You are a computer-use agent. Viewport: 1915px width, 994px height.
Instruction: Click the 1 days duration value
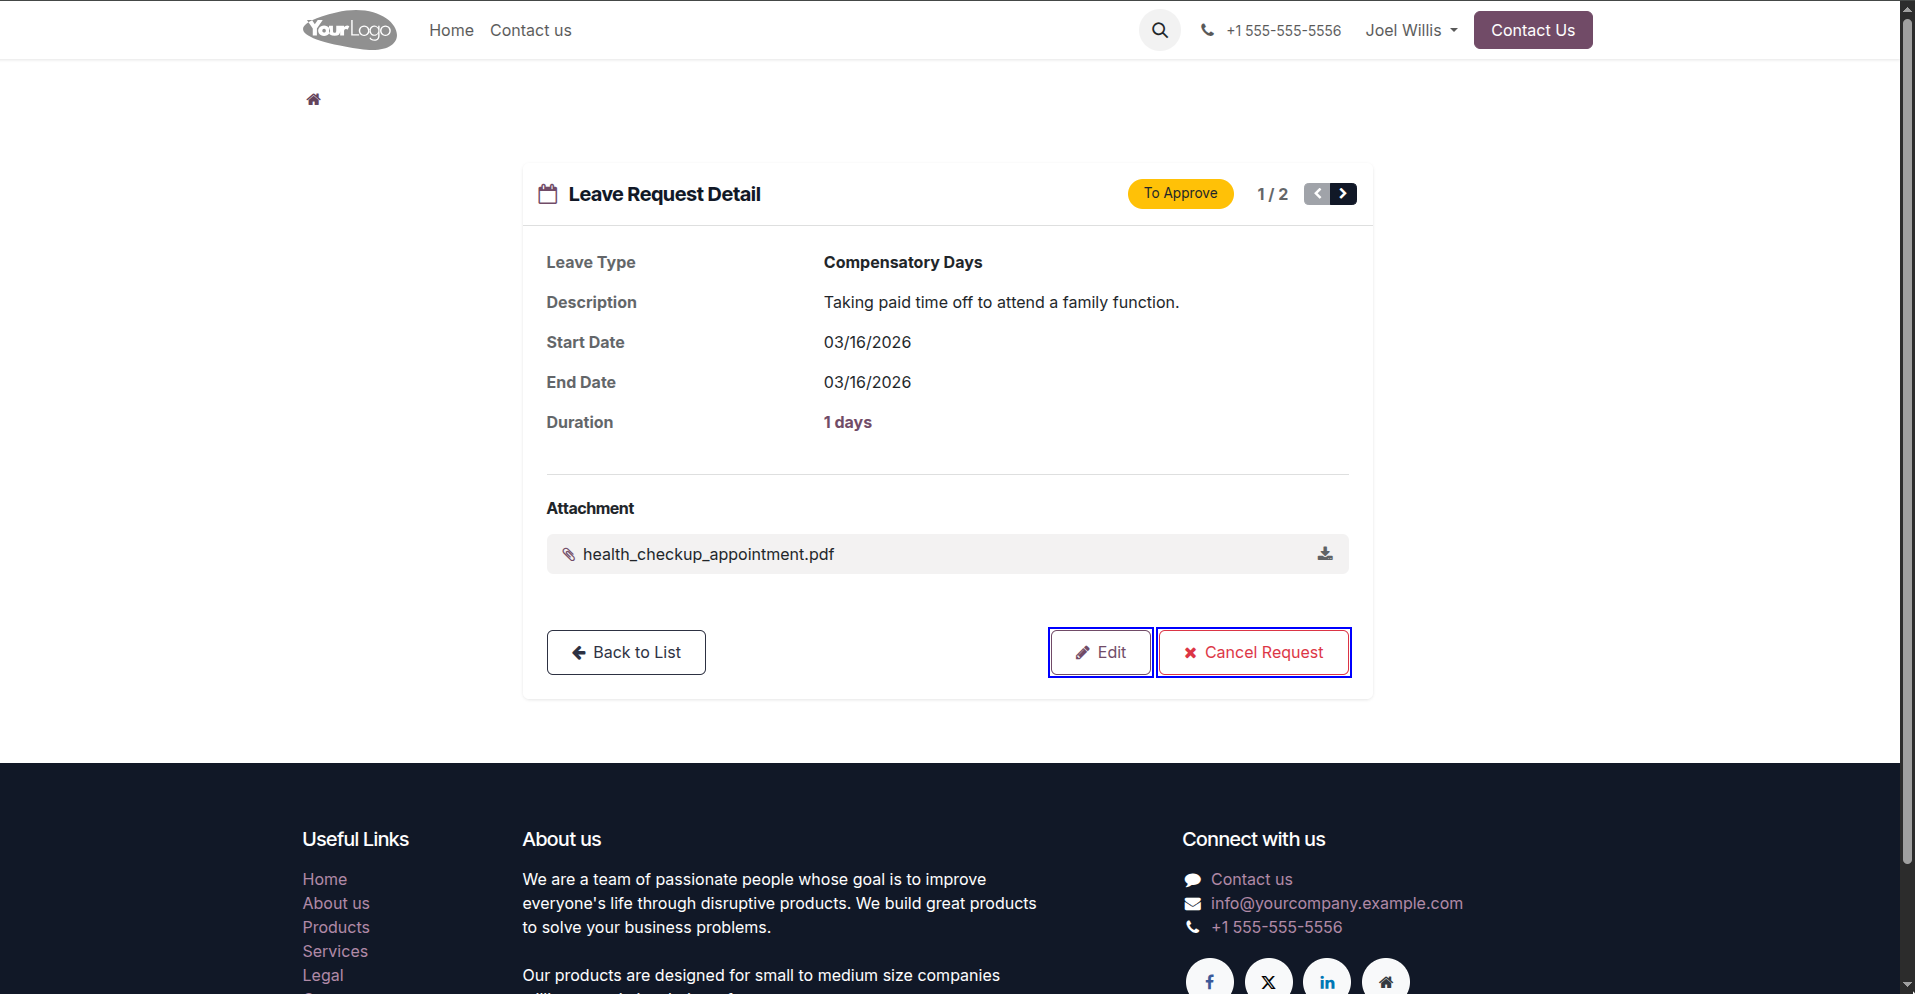pyautogui.click(x=847, y=422)
